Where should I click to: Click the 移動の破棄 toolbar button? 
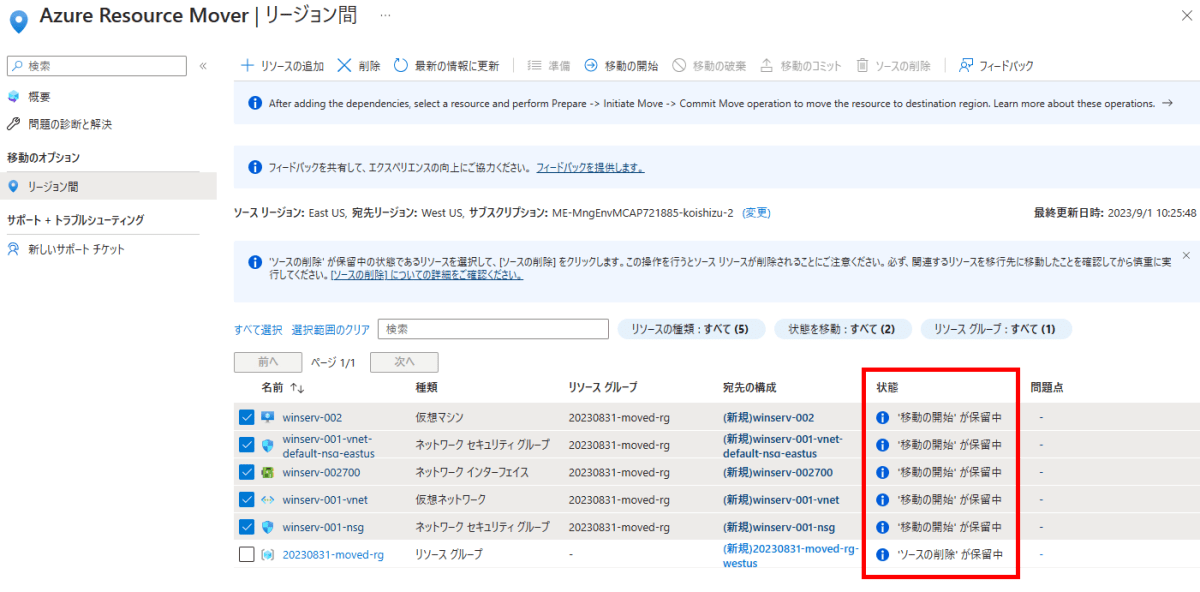click(x=709, y=66)
